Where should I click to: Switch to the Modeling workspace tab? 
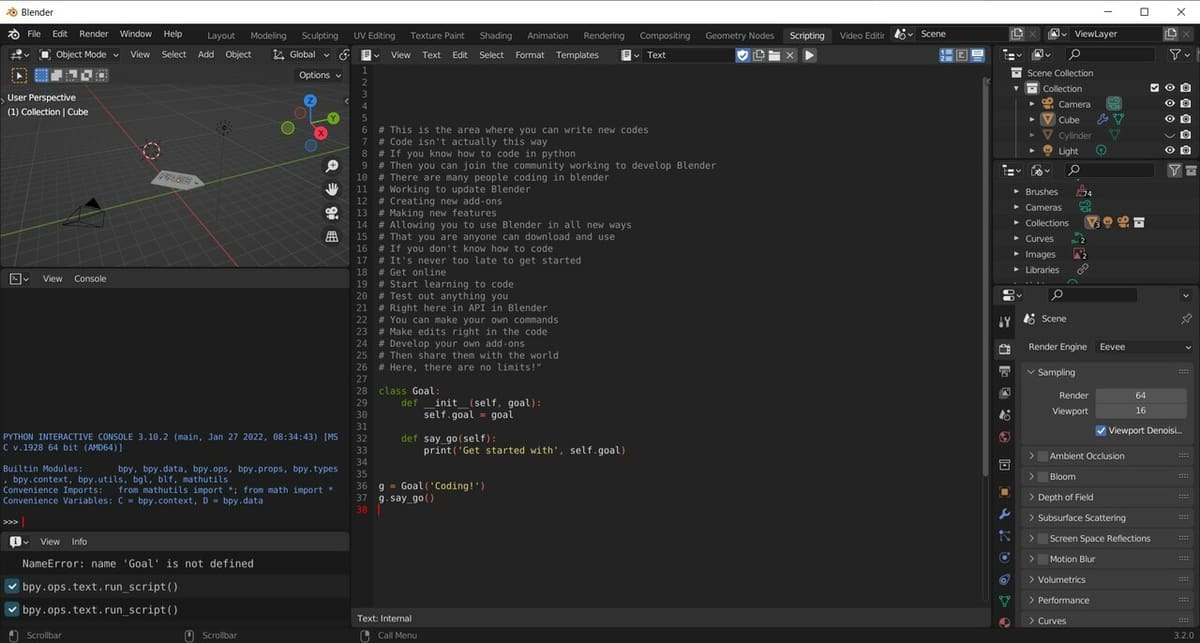click(268, 35)
